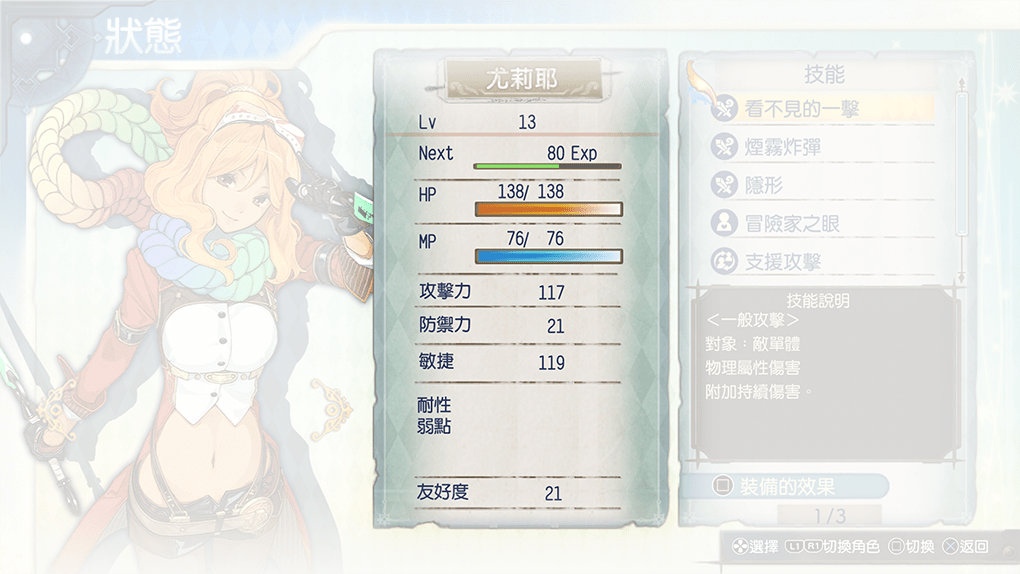Image resolution: width=1020 pixels, height=574 pixels.
Task: Click the square 切換 prompt in footer
Action: point(911,547)
